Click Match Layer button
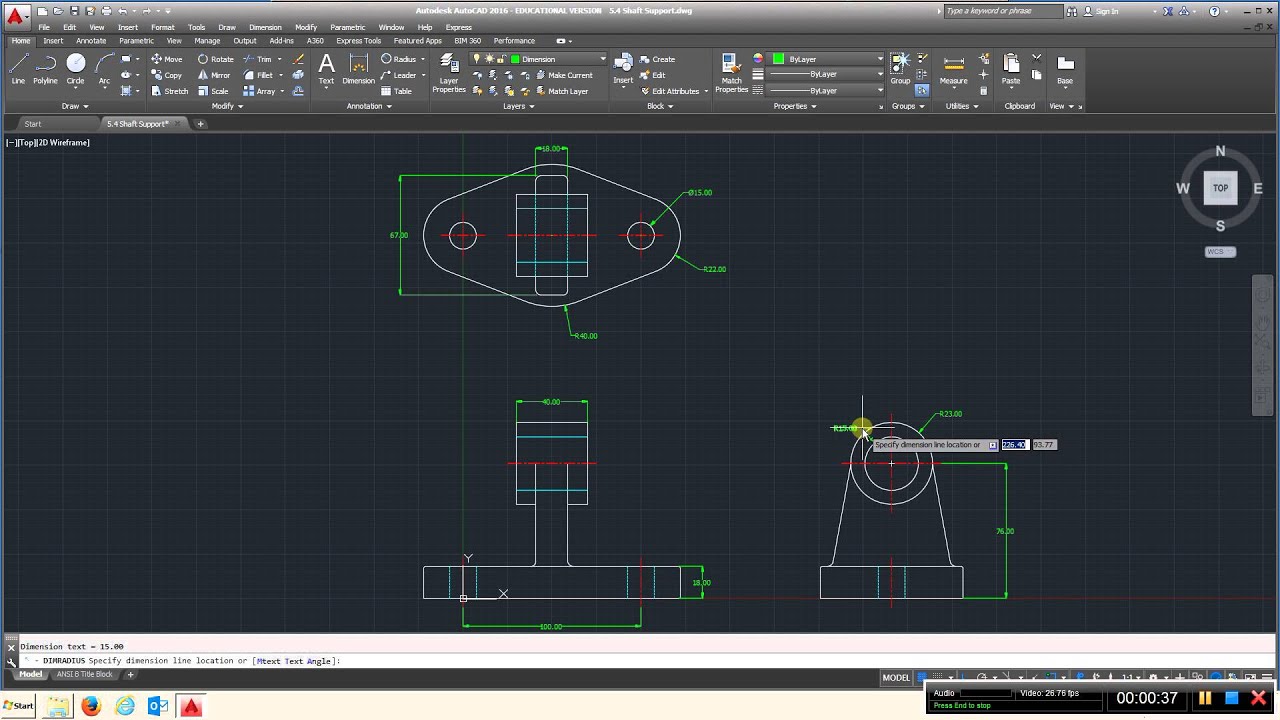This screenshot has height=720, width=1280. click(560, 91)
